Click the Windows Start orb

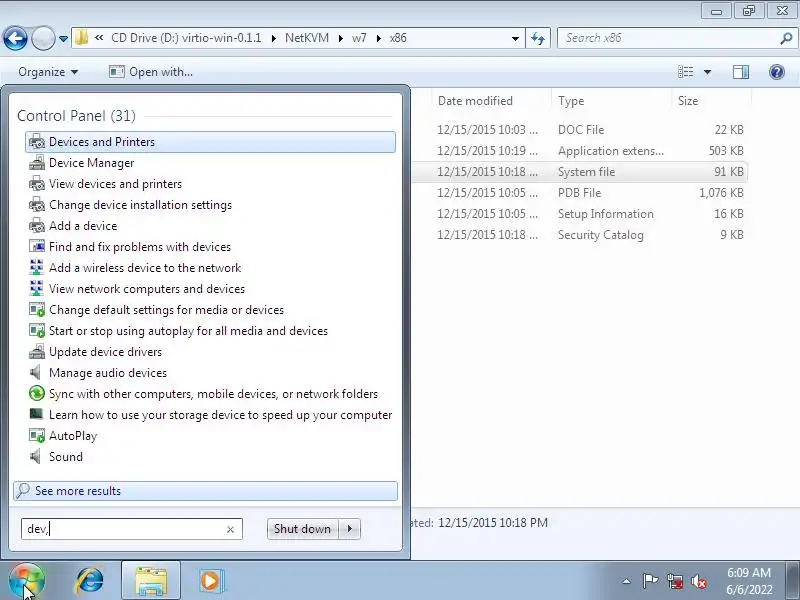27,581
